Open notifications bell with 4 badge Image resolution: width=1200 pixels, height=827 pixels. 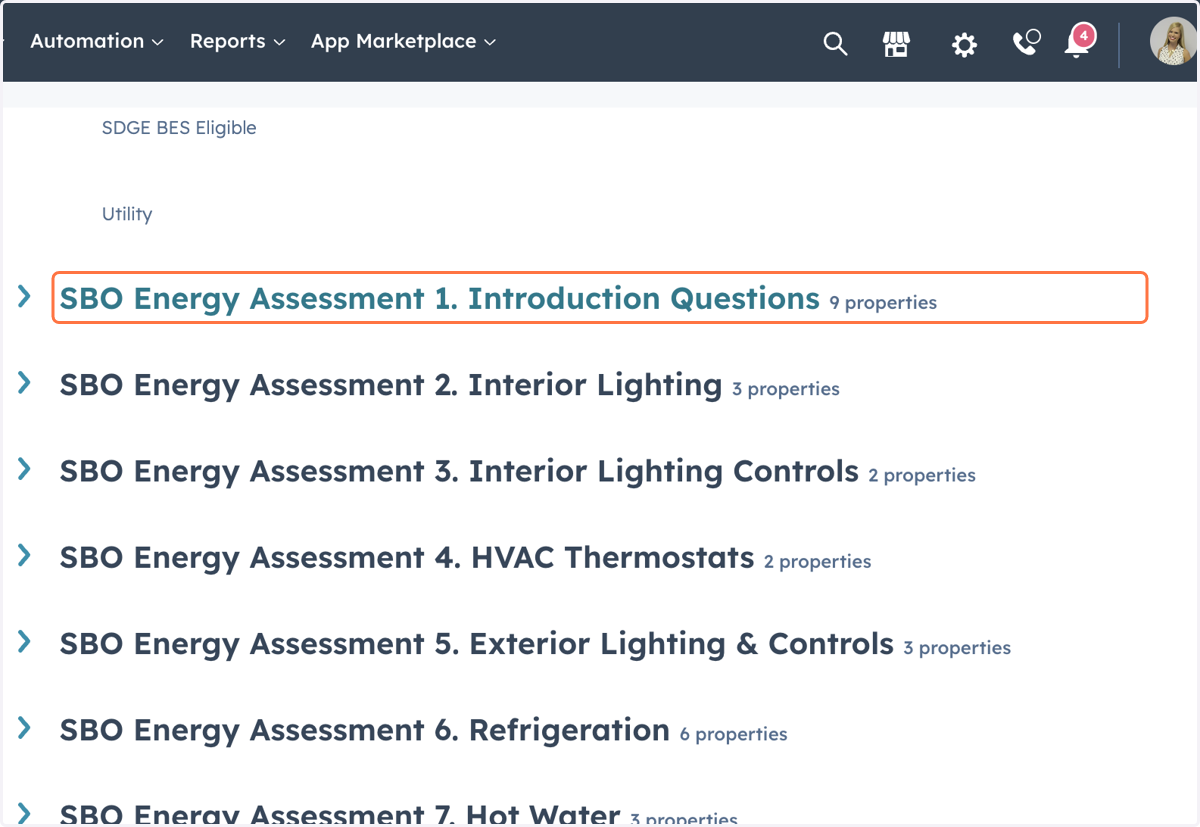point(1079,42)
